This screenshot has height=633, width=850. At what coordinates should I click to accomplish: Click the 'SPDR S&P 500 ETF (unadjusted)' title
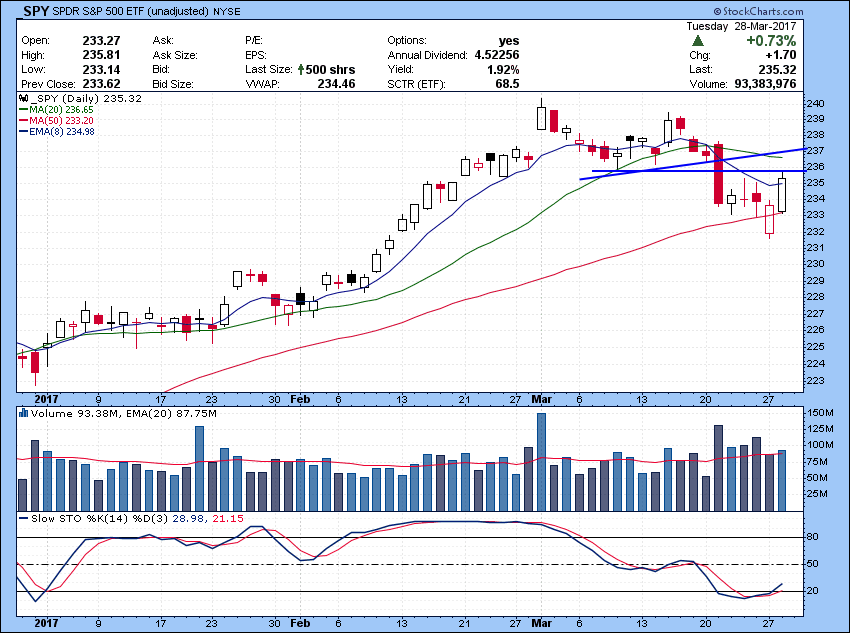[131, 11]
